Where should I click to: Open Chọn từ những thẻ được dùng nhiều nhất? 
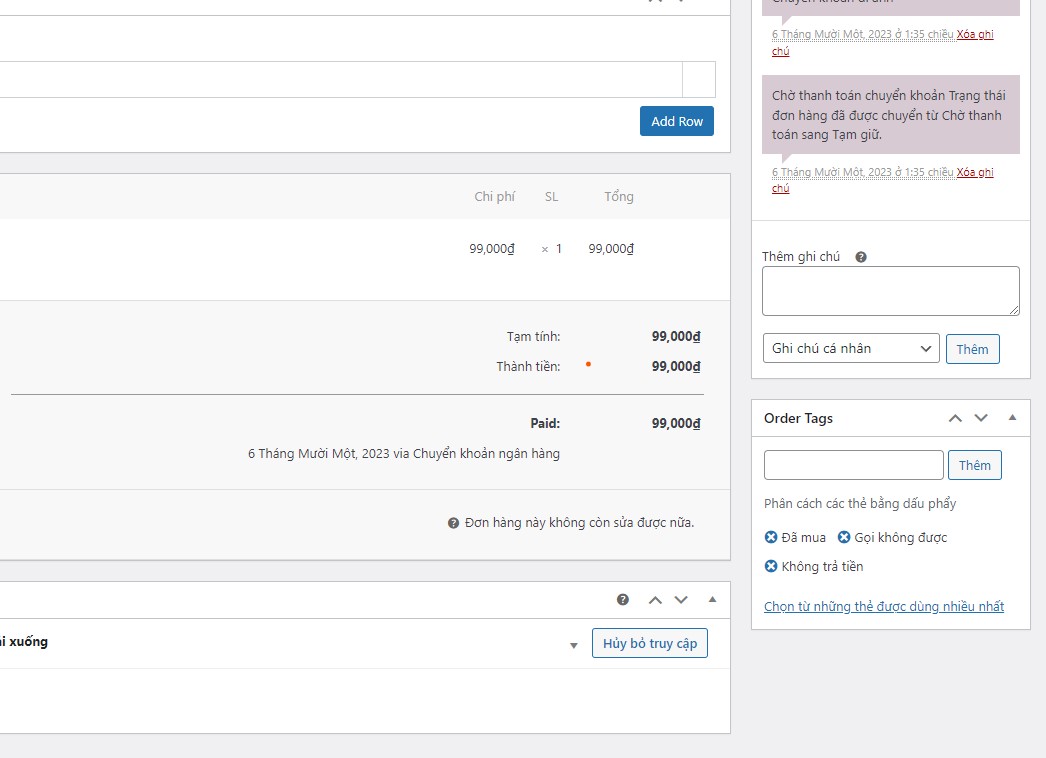[884, 607]
